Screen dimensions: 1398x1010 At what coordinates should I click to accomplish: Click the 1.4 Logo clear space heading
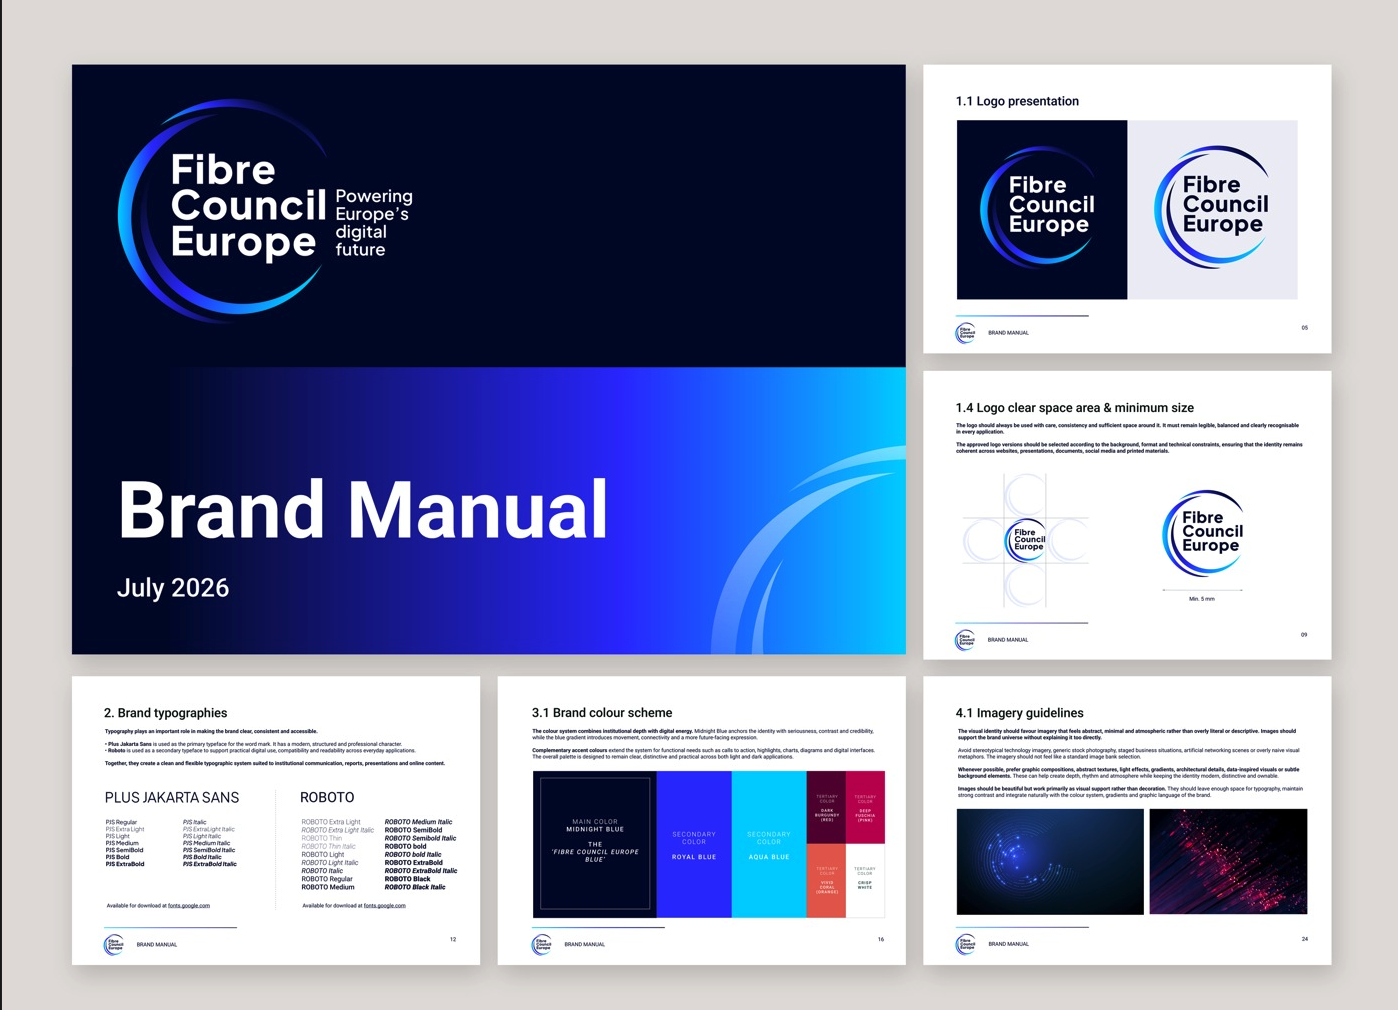[x=1075, y=408]
